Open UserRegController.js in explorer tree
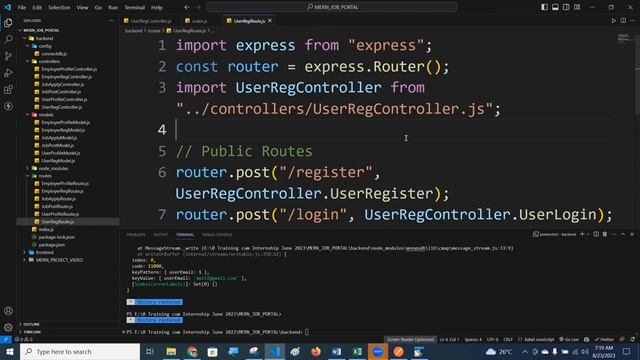 (x=61, y=107)
